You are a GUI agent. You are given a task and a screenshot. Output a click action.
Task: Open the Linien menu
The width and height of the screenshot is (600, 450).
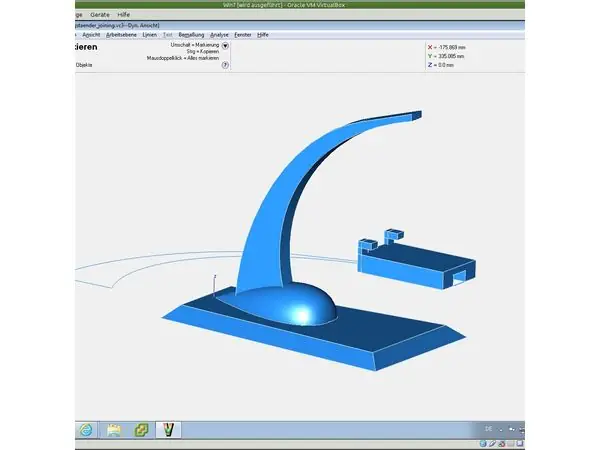149,35
